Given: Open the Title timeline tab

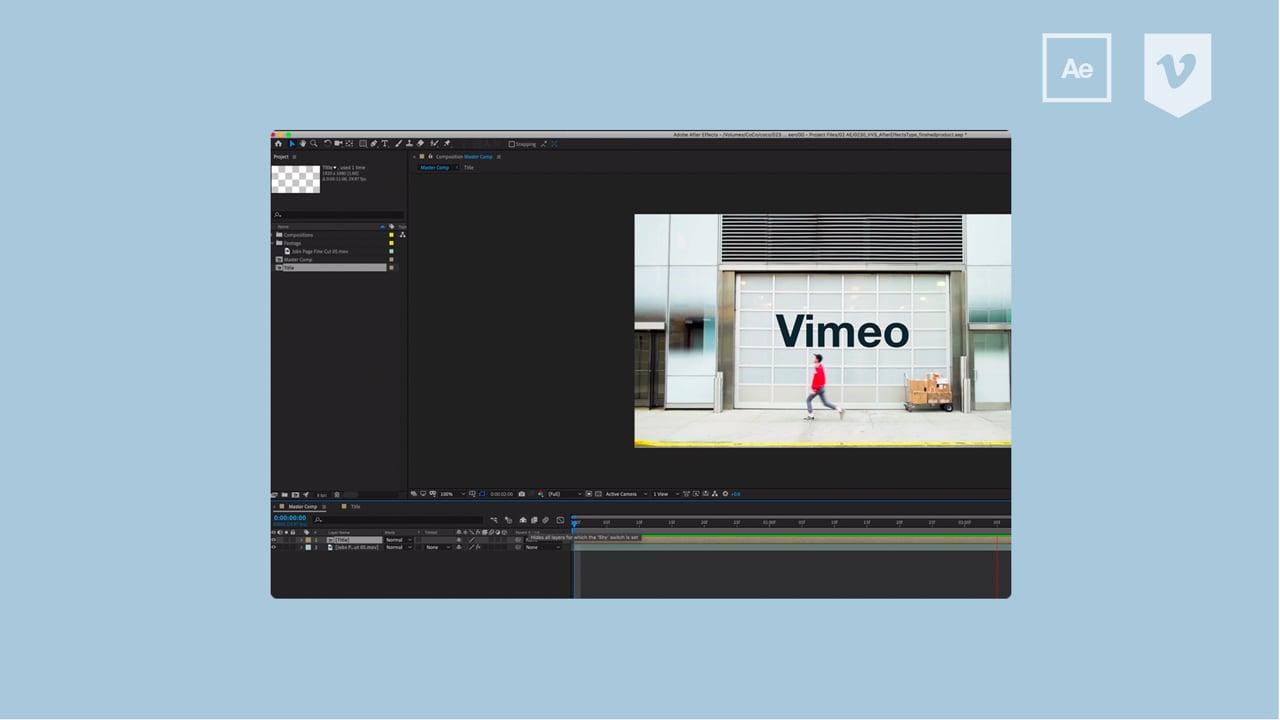Looking at the screenshot, I should click(355, 507).
